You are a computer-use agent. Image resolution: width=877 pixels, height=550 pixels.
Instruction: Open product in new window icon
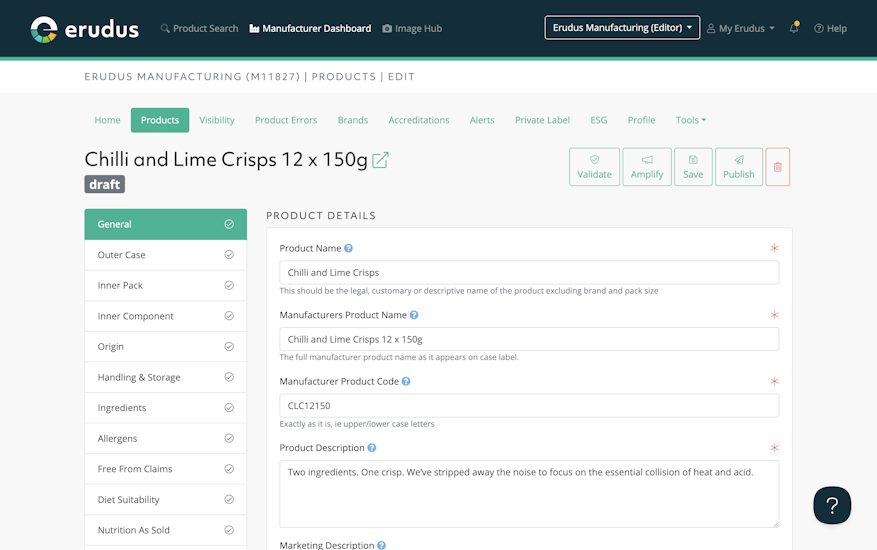click(380, 160)
